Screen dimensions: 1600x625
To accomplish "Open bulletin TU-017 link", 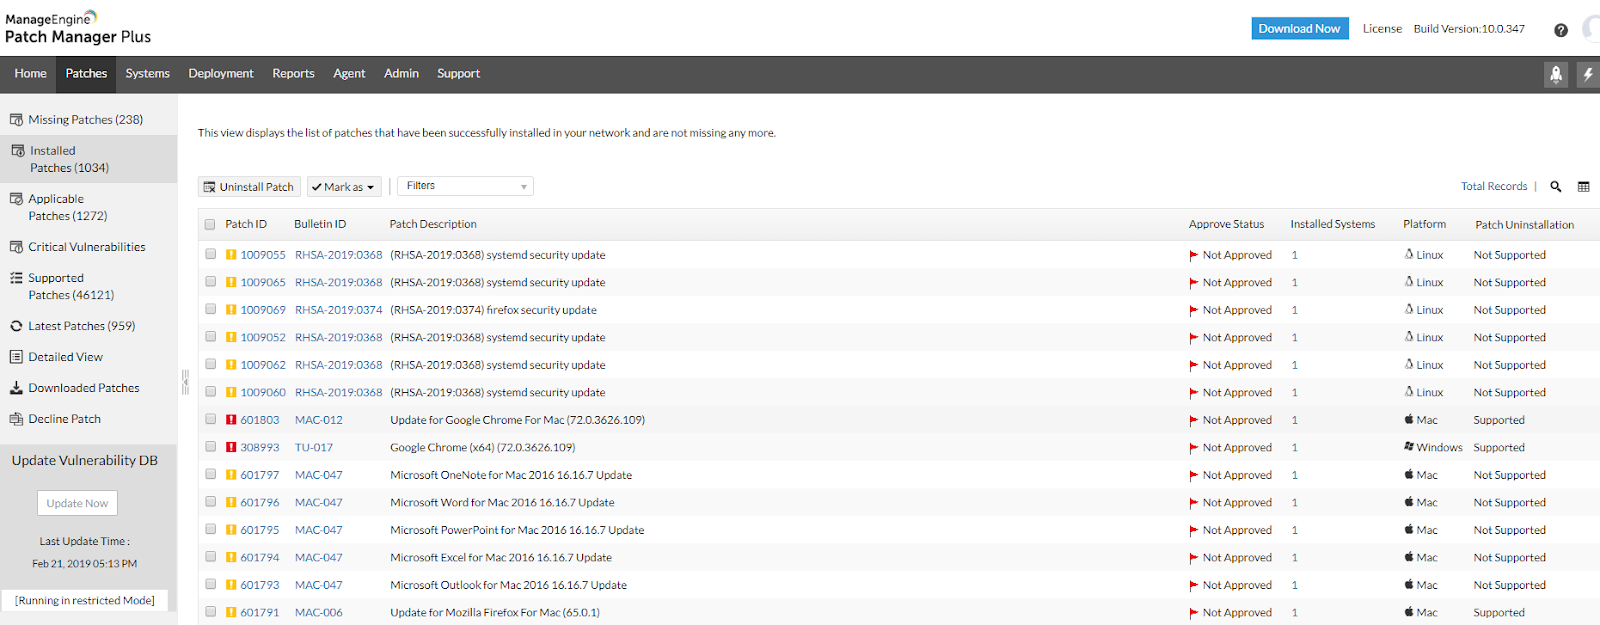I will pos(314,448).
